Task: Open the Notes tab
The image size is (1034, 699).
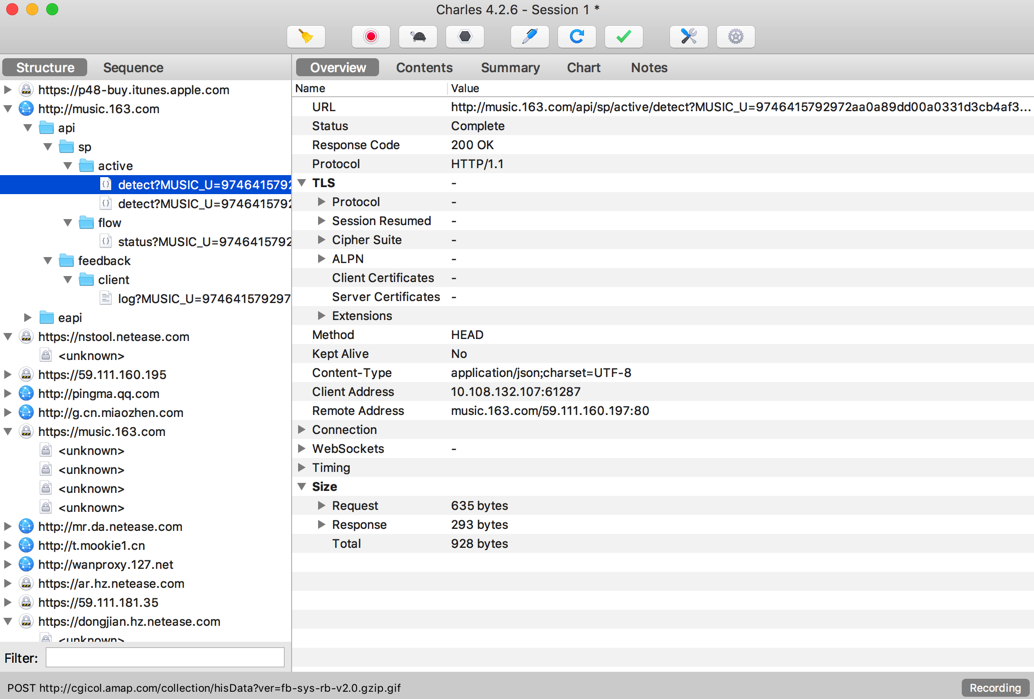Action: pyautogui.click(x=649, y=67)
